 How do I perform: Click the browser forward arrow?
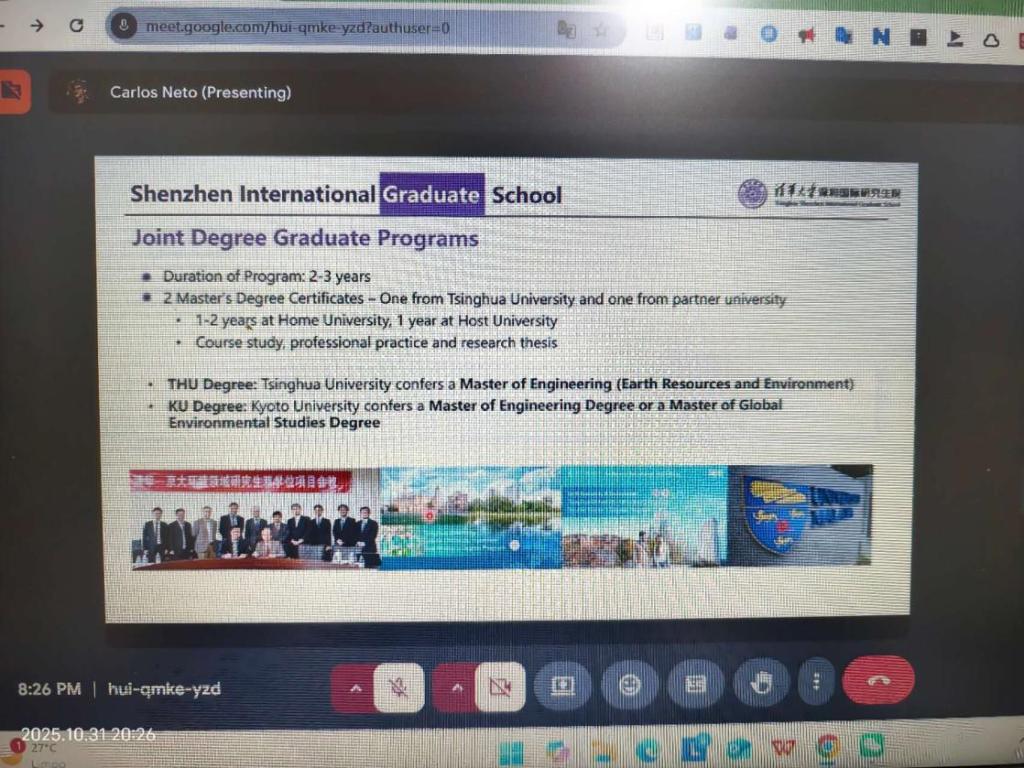tap(37, 26)
